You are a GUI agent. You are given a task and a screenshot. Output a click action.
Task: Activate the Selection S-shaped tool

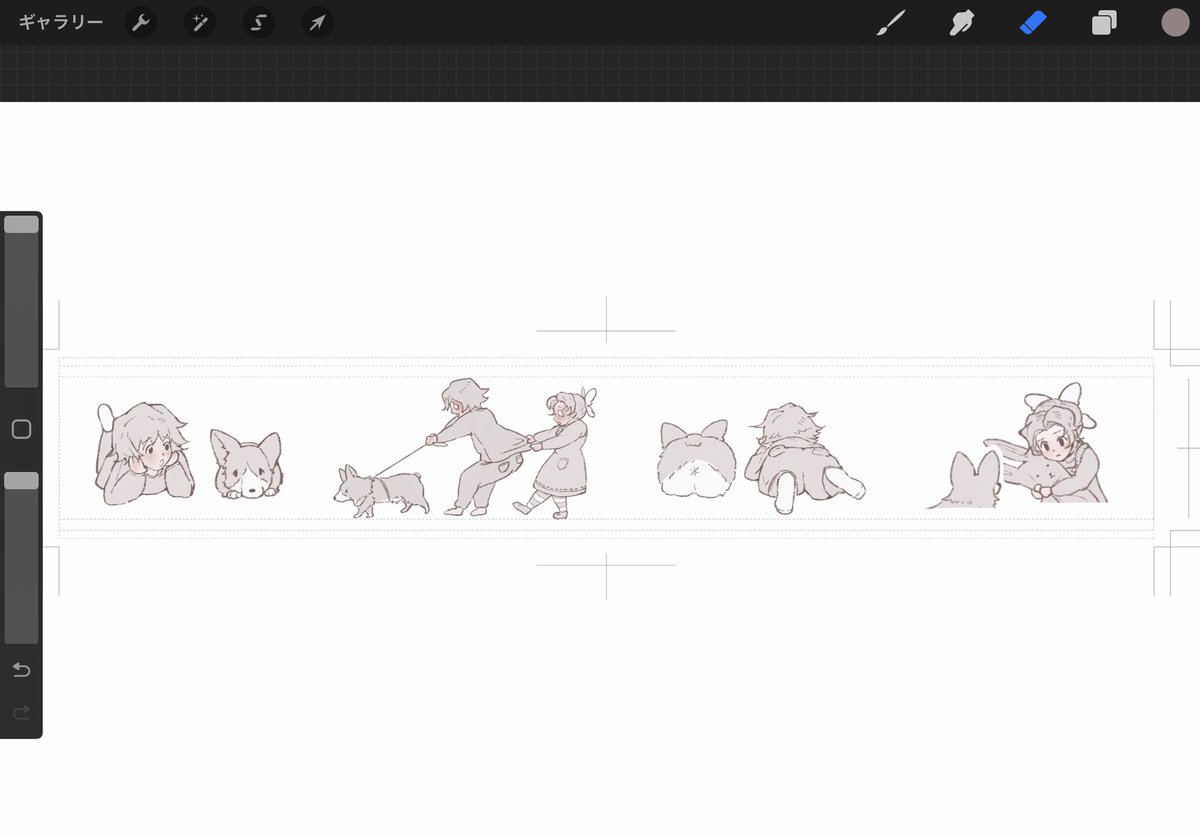(259, 22)
